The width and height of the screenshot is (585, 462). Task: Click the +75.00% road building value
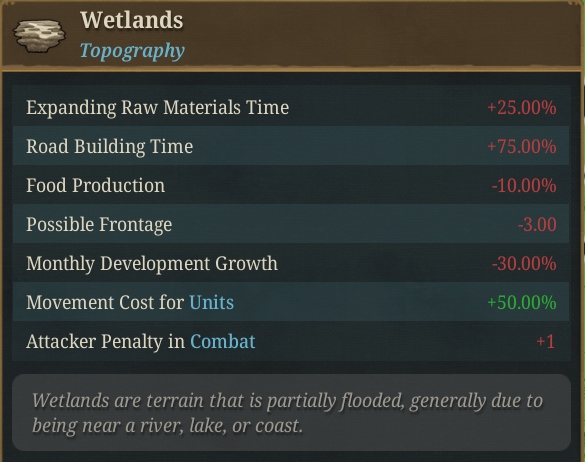click(x=522, y=146)
